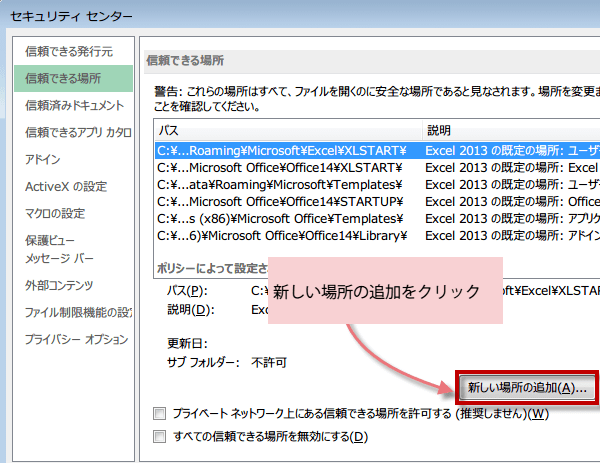Click the パス(P): label
The height and width of the screenshot is (463, 600).
click(x=187, y=291)
